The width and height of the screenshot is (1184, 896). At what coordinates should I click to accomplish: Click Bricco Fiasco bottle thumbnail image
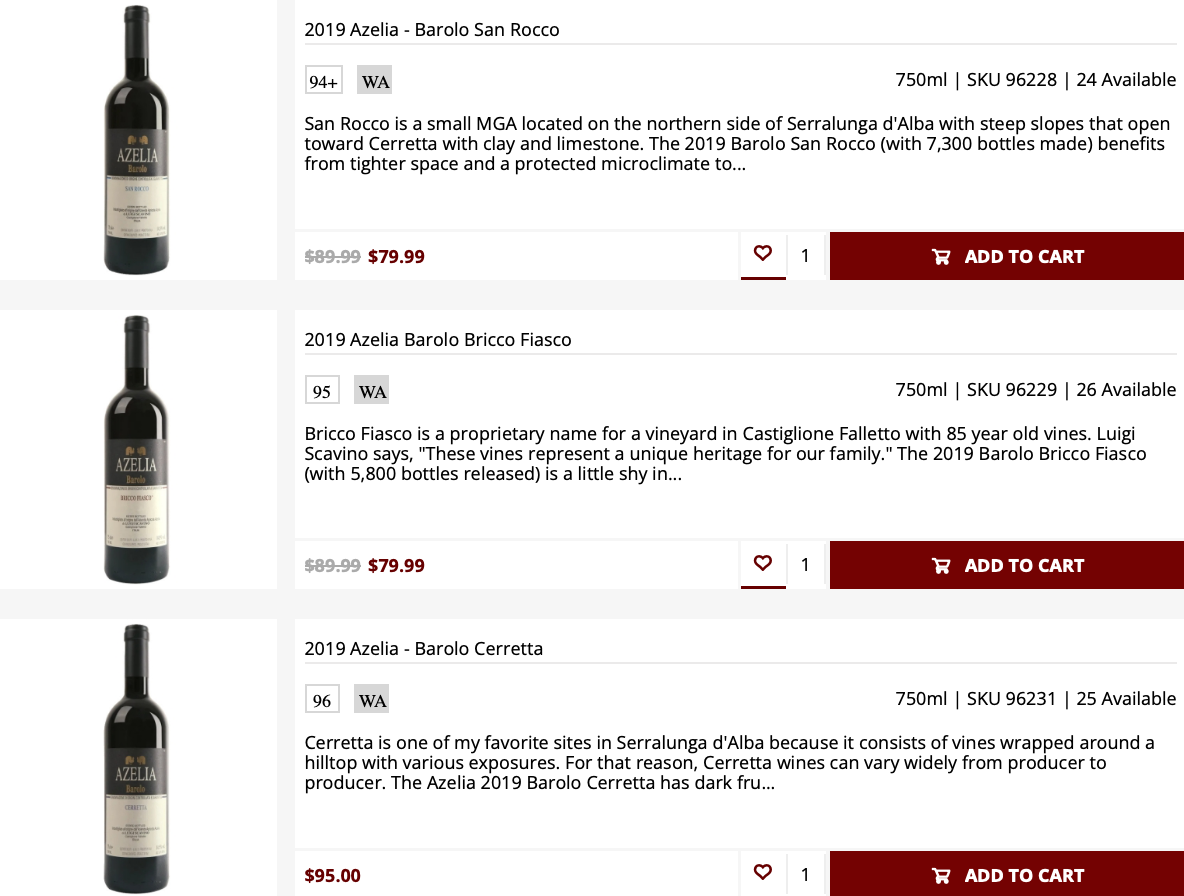pos(137,449)
